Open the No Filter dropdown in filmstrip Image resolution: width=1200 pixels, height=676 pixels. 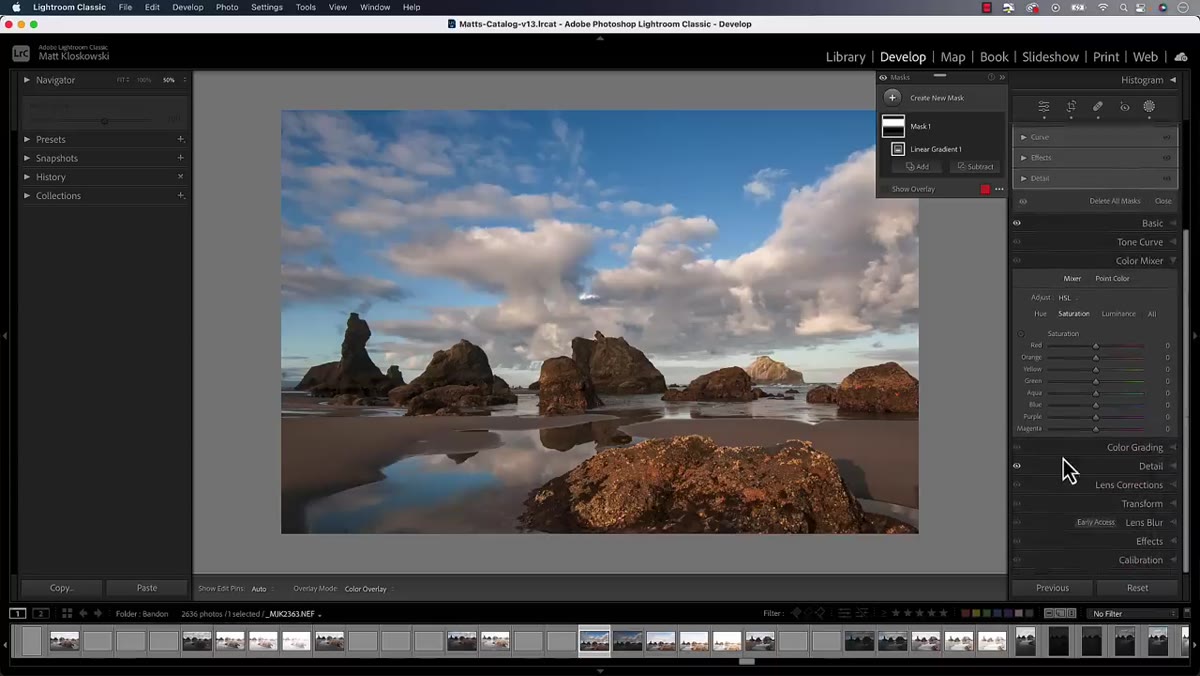pyautogui.click(x=1134, y=613)
